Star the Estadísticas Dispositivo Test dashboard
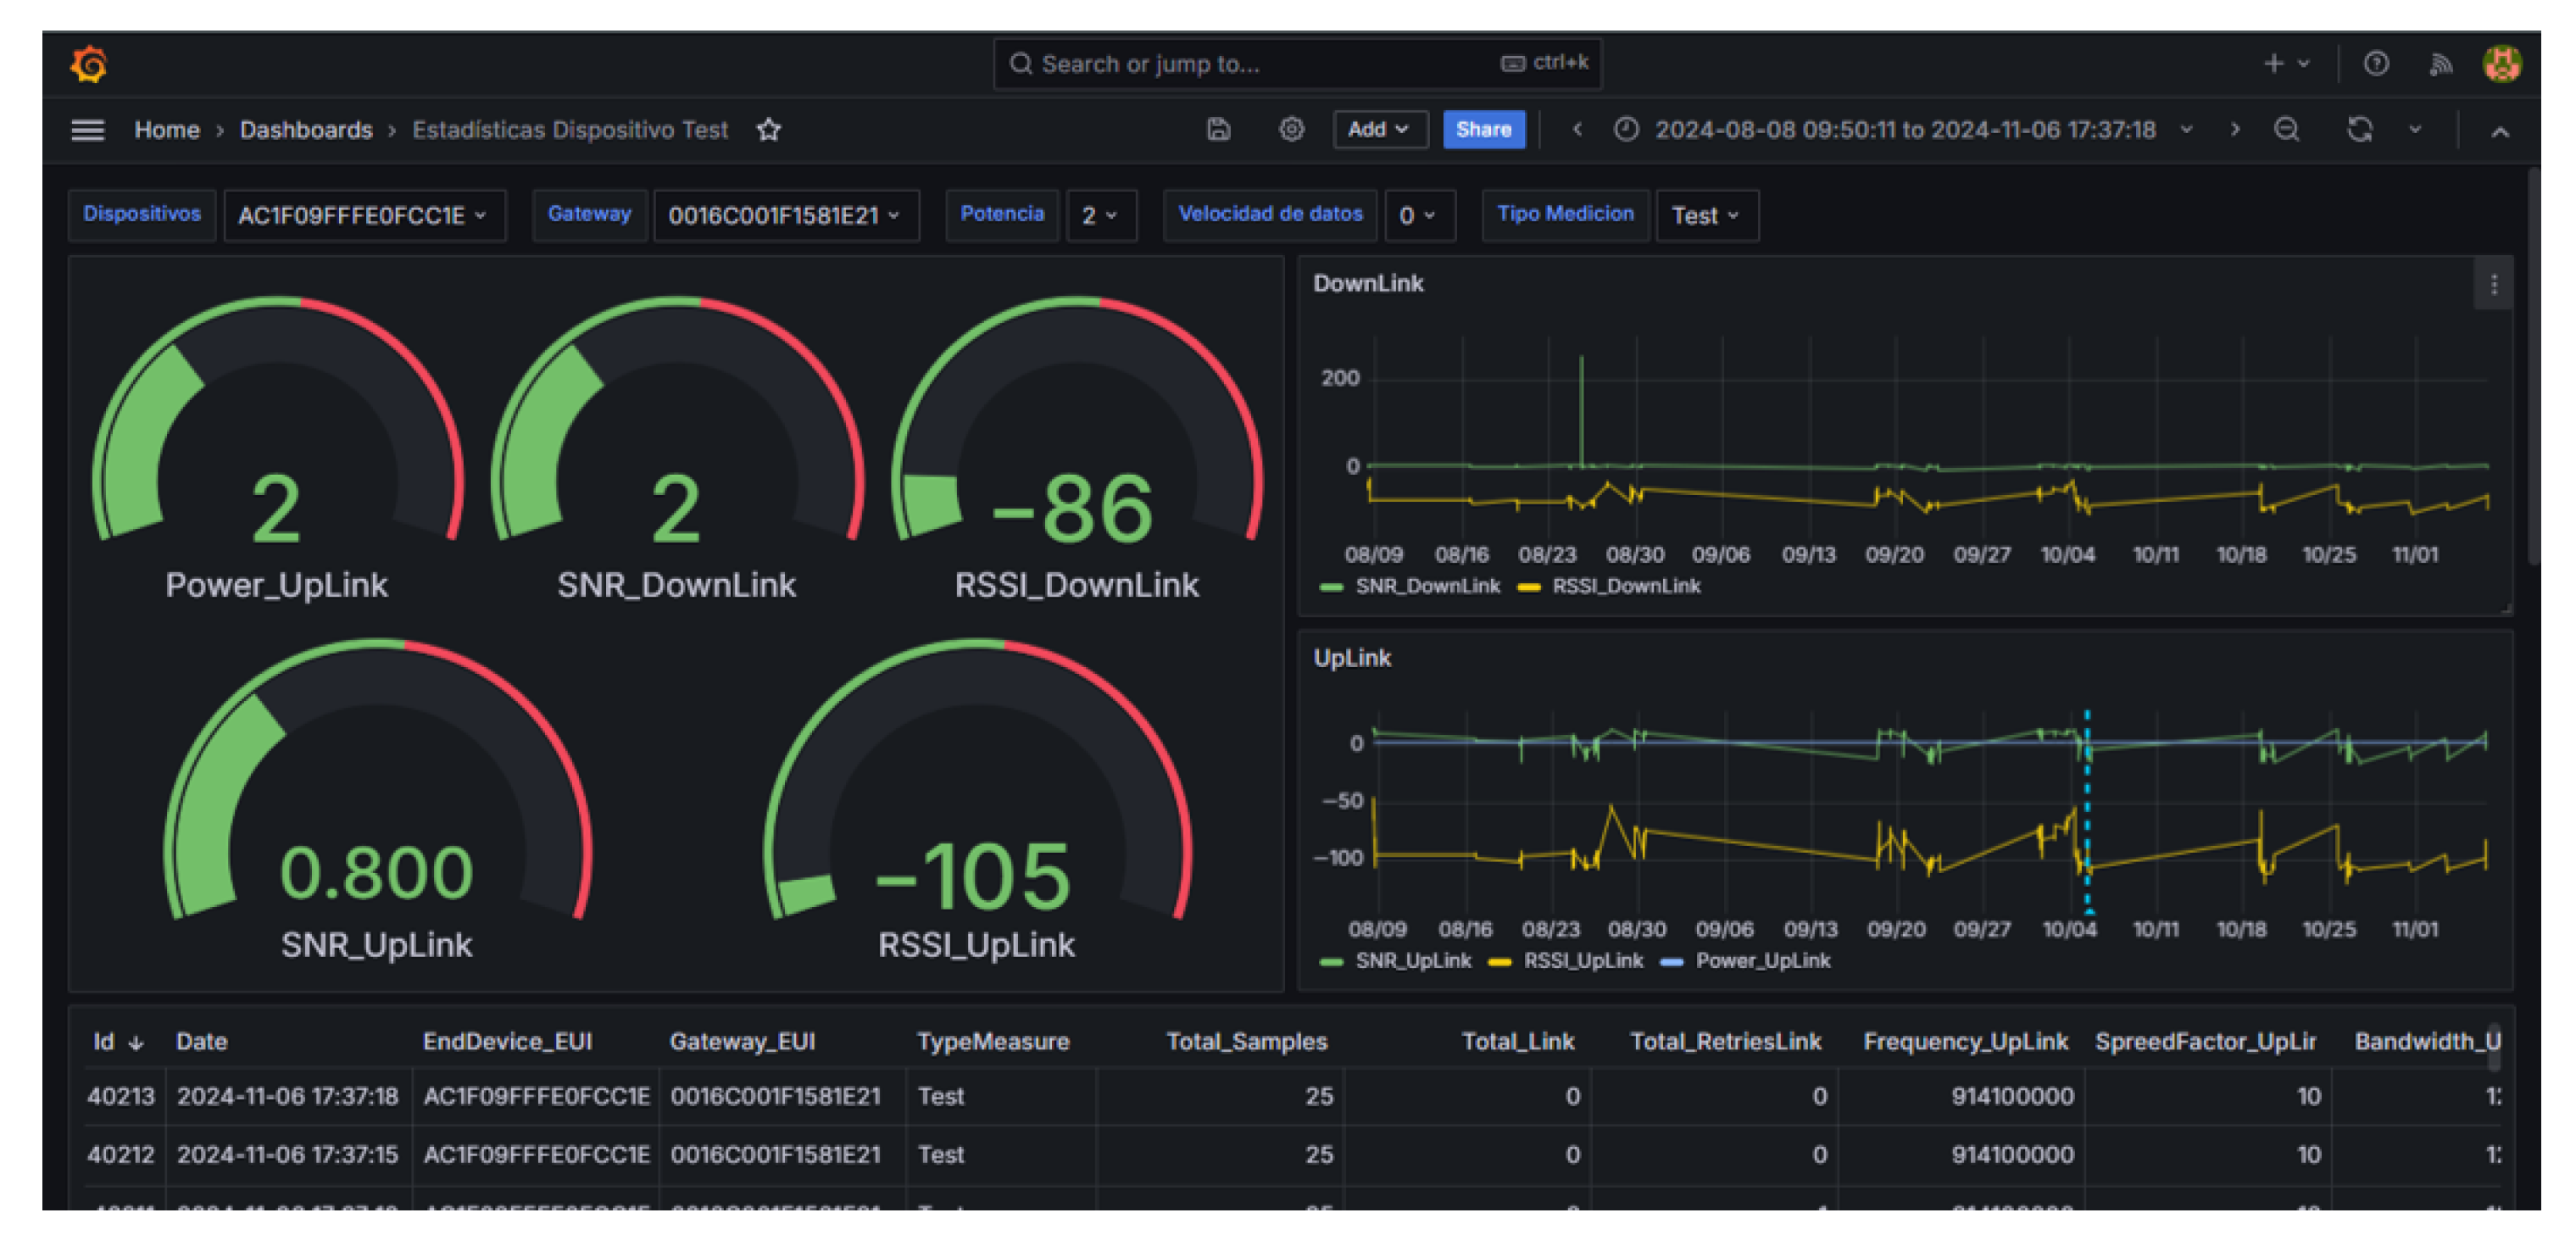 pyautogui.click(x=768, y=130)
